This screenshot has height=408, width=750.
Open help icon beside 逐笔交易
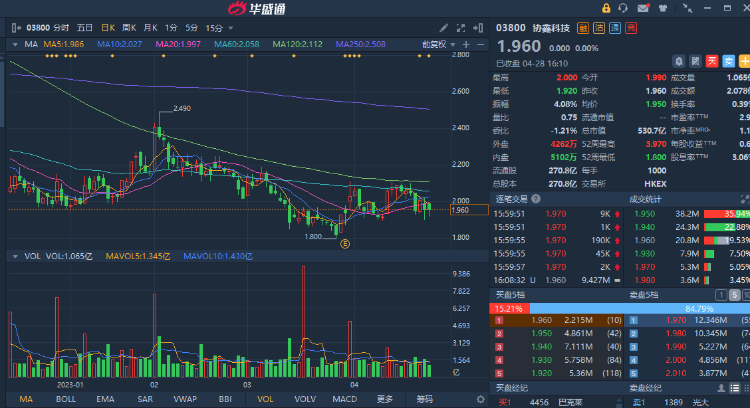click(x=536, y=198)
